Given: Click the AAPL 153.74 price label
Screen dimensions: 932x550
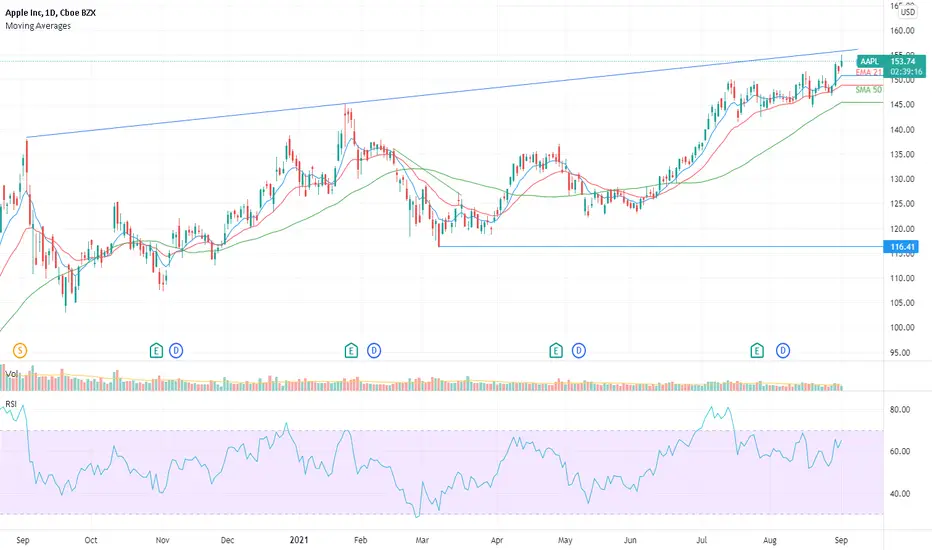Looking at the screenshot, I should pyautogui.click(x=891, y=61).
